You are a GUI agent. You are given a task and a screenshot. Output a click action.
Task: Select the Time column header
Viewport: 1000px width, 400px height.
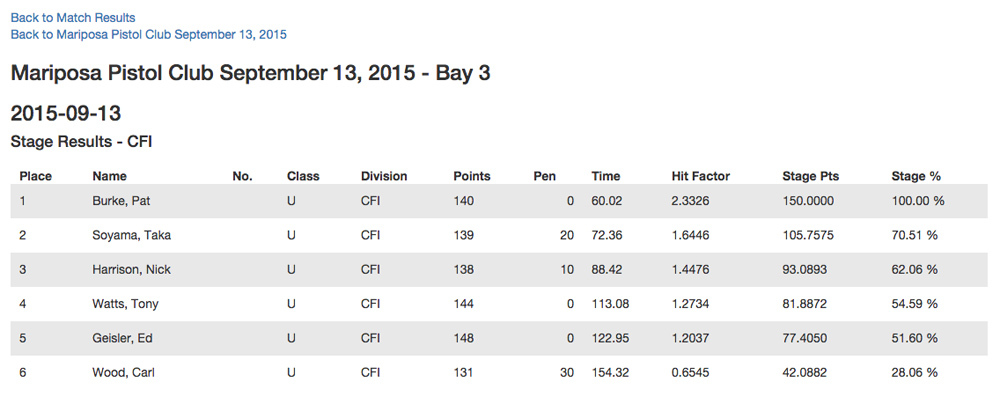point(606,176)
